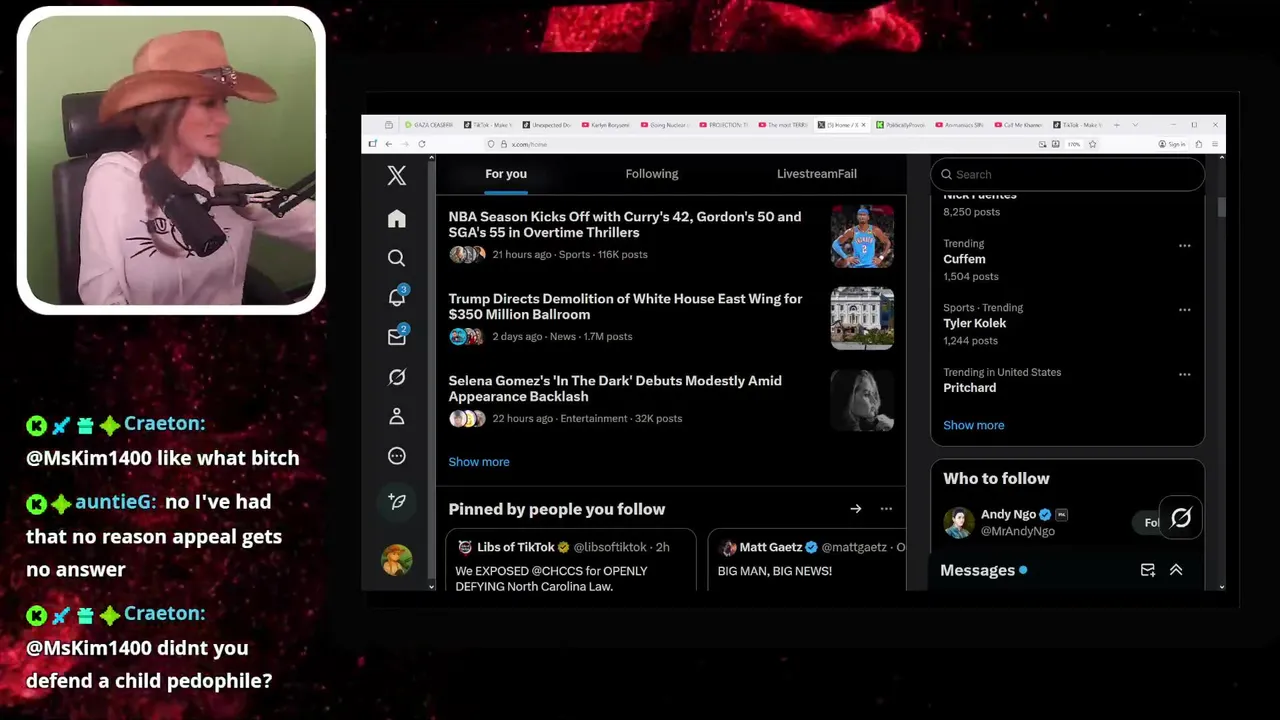Screen dimensions: 1280x720
Task: Switch to Karlyn Borysenko browser tab
Action: point(605,125)
